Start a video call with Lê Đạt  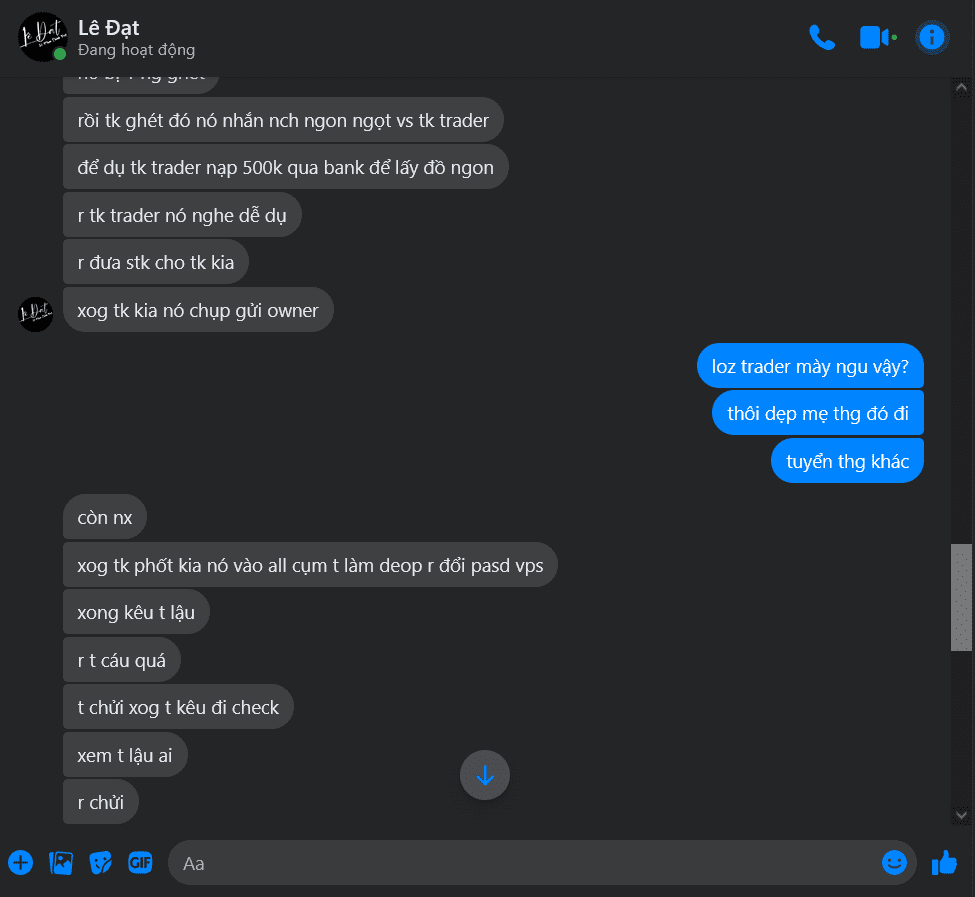pyautogui.click(x=877, y=37)
